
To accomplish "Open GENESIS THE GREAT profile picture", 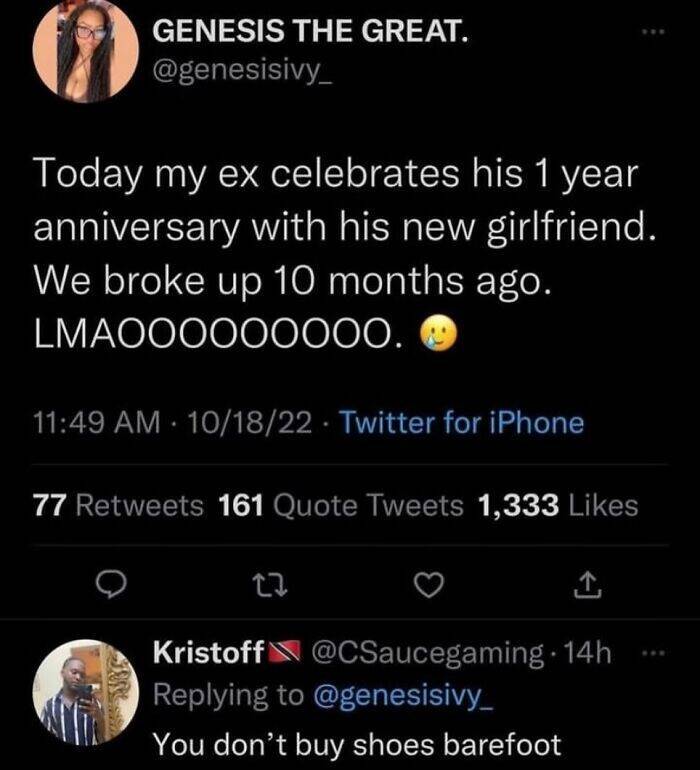I will click(85, 50).
